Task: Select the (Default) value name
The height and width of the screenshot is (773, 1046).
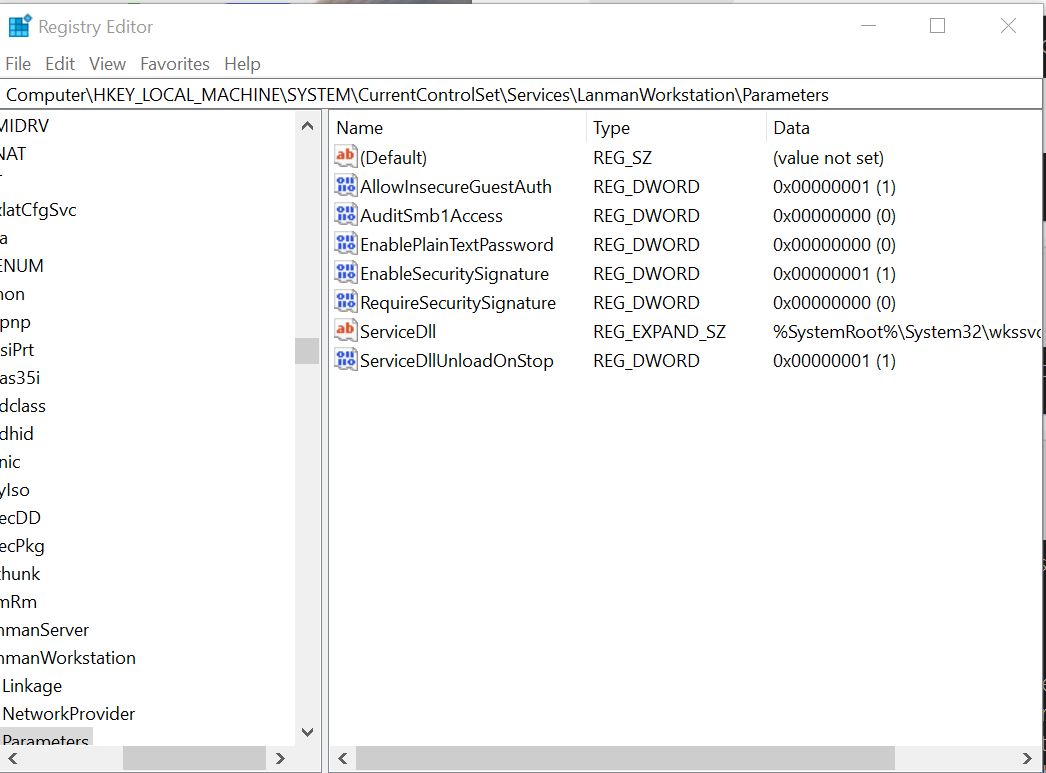Action: (x=394, y=158)
